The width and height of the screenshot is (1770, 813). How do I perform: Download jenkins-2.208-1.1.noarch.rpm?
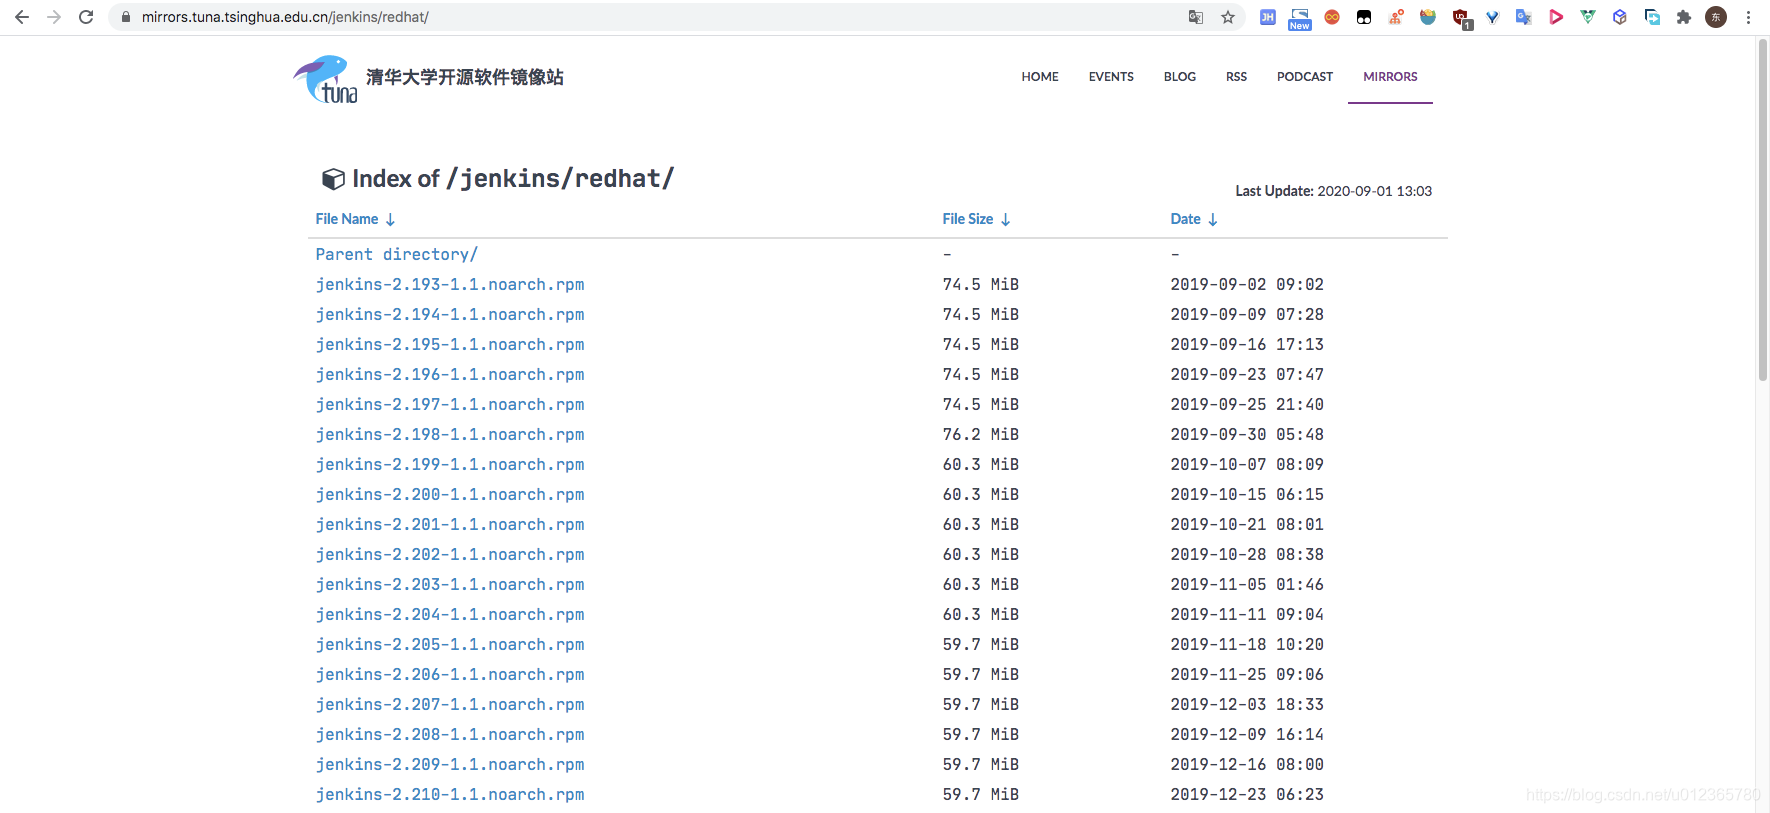[x=450, y=734]
